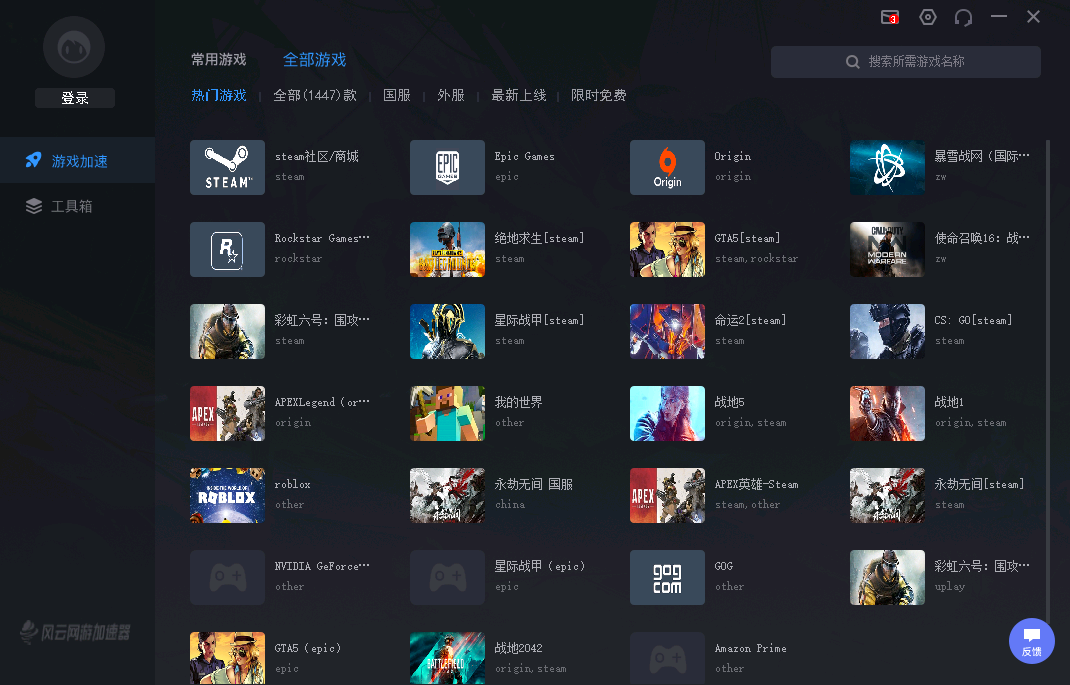Select GTA5 (epic) thumbnail
Screen dimensions: 1070x685
(x=227, y=658)
